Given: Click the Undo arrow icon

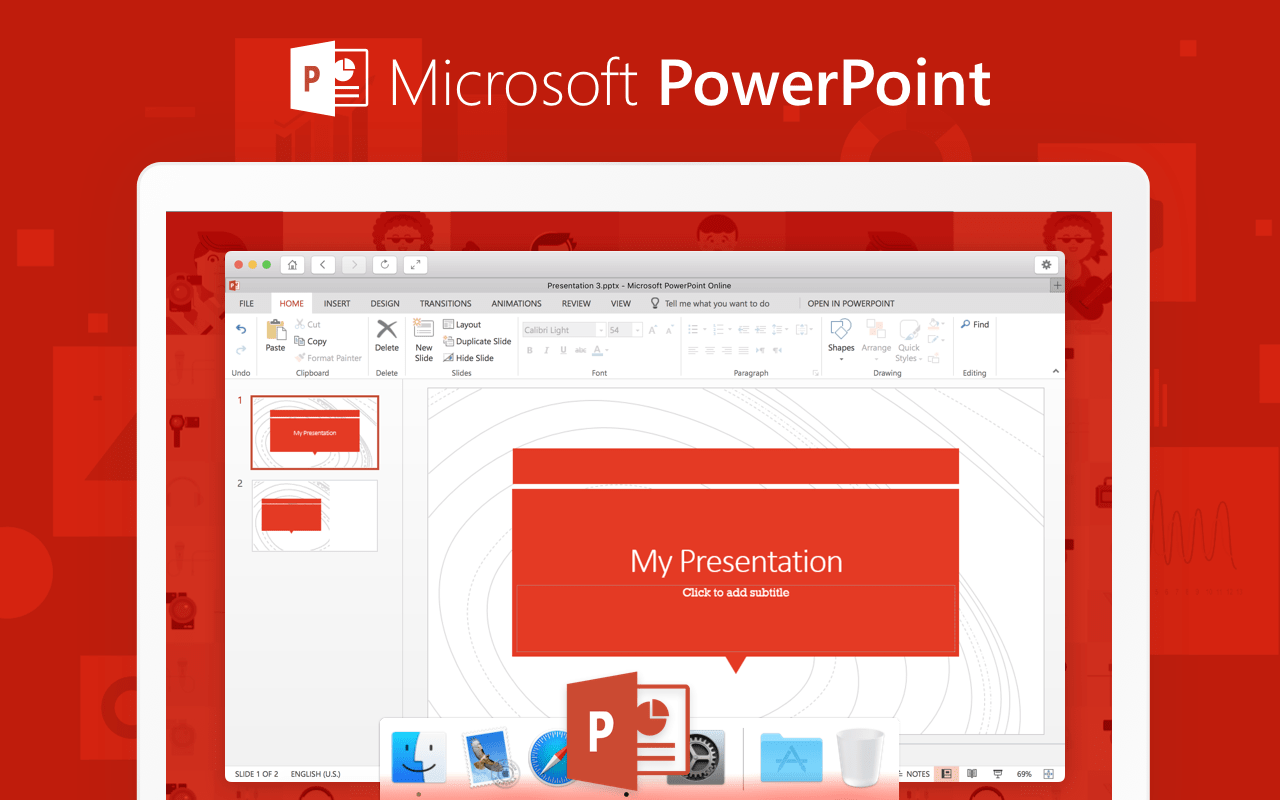Looking at the screenshot, I should (x=241, y=329).
